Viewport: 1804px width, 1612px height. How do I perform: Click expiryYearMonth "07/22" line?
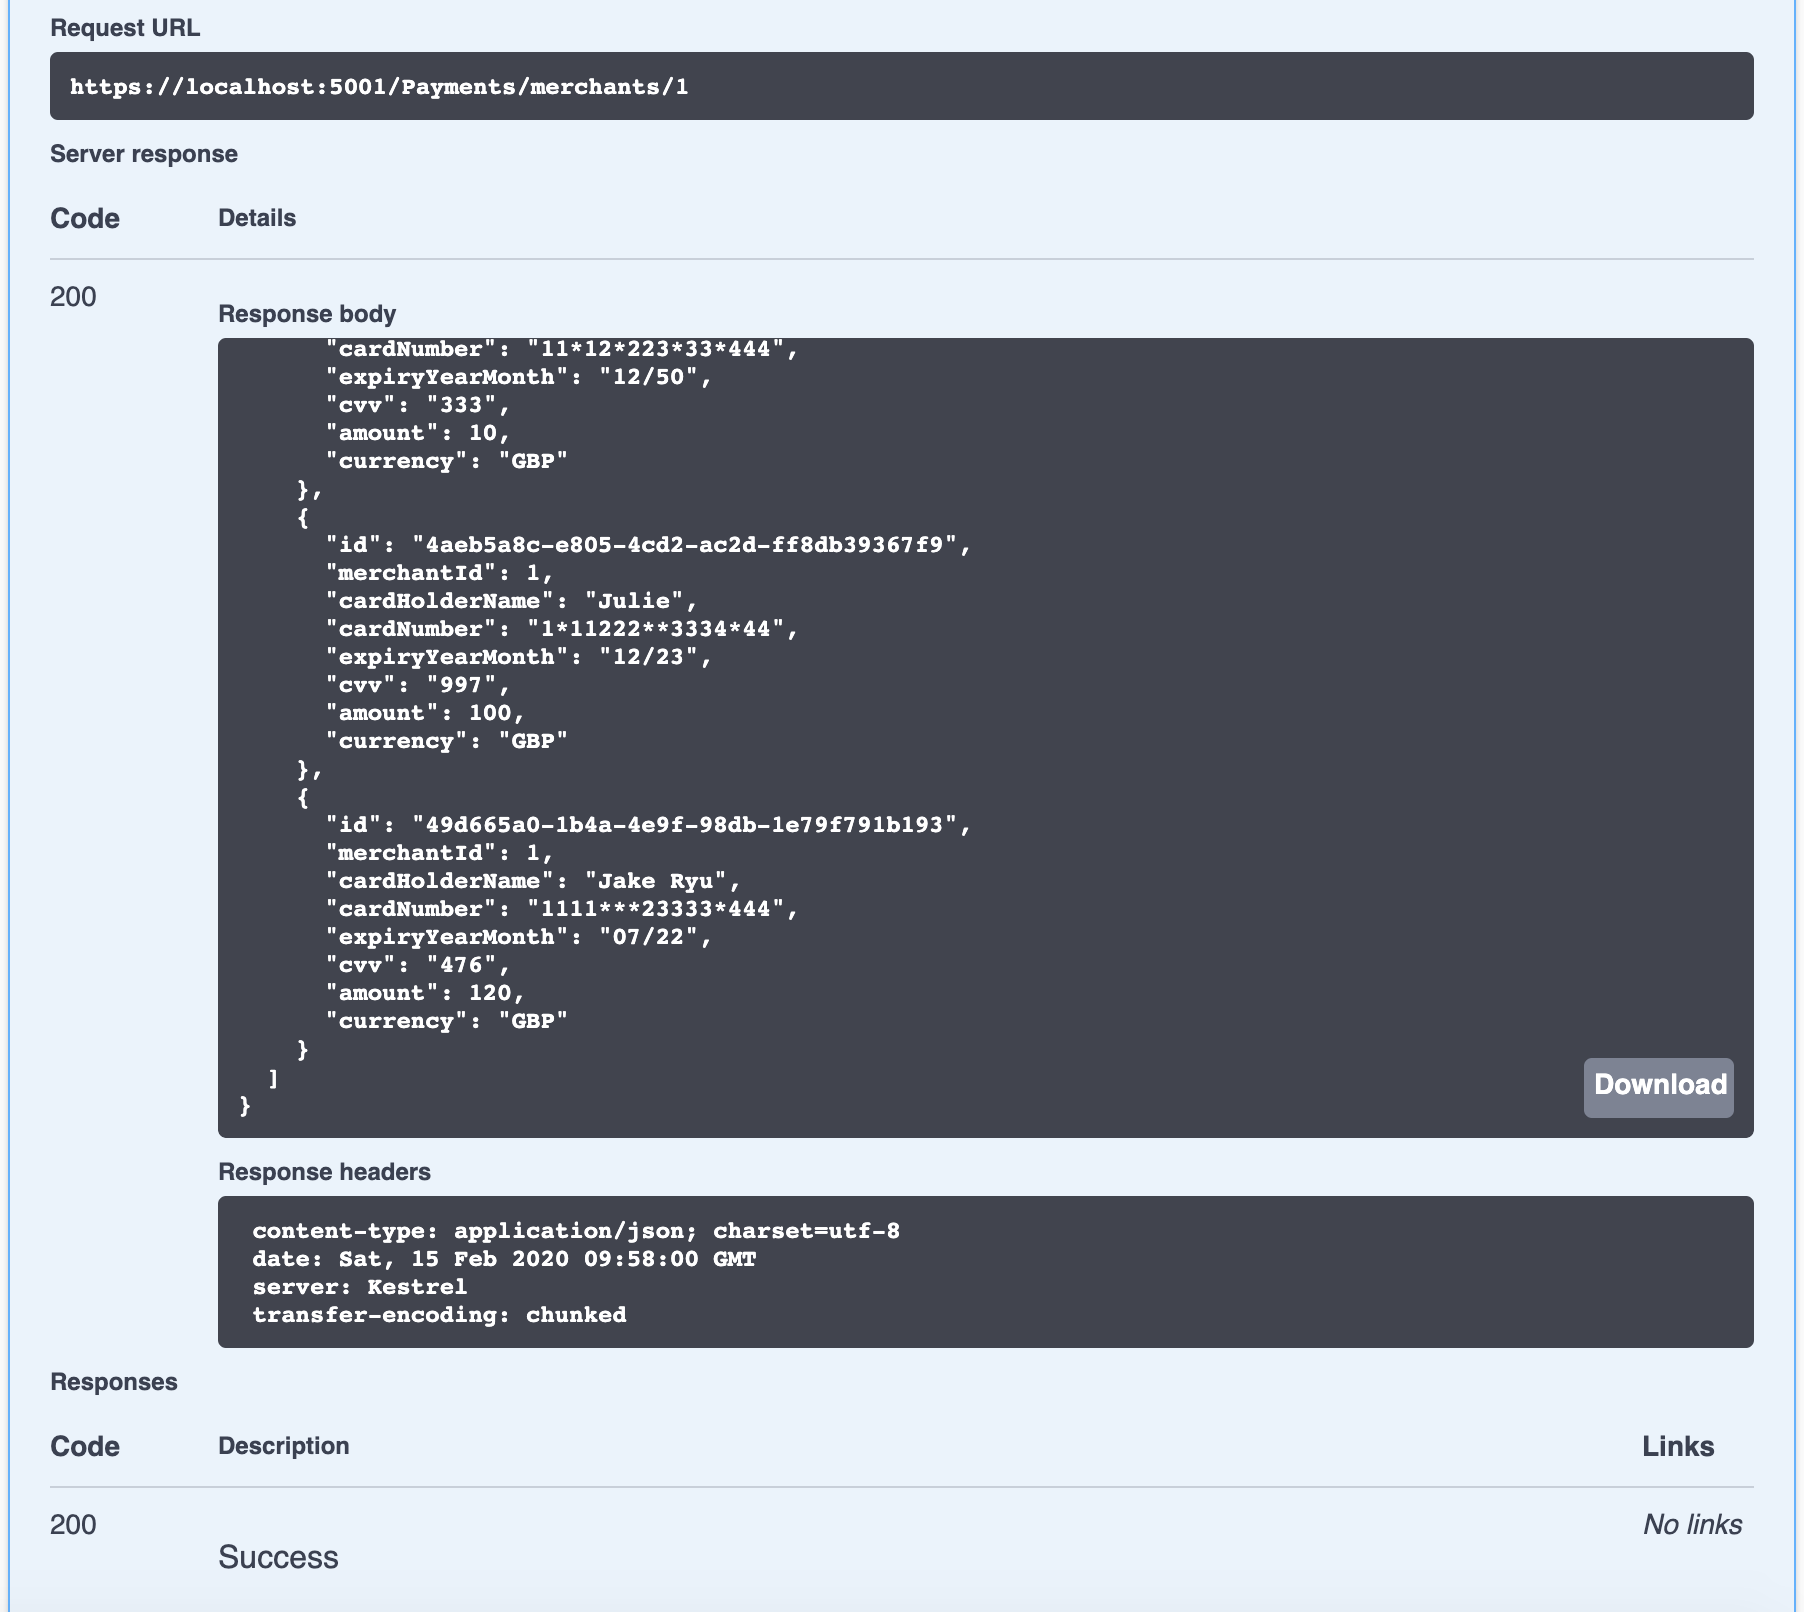(518, 937)
